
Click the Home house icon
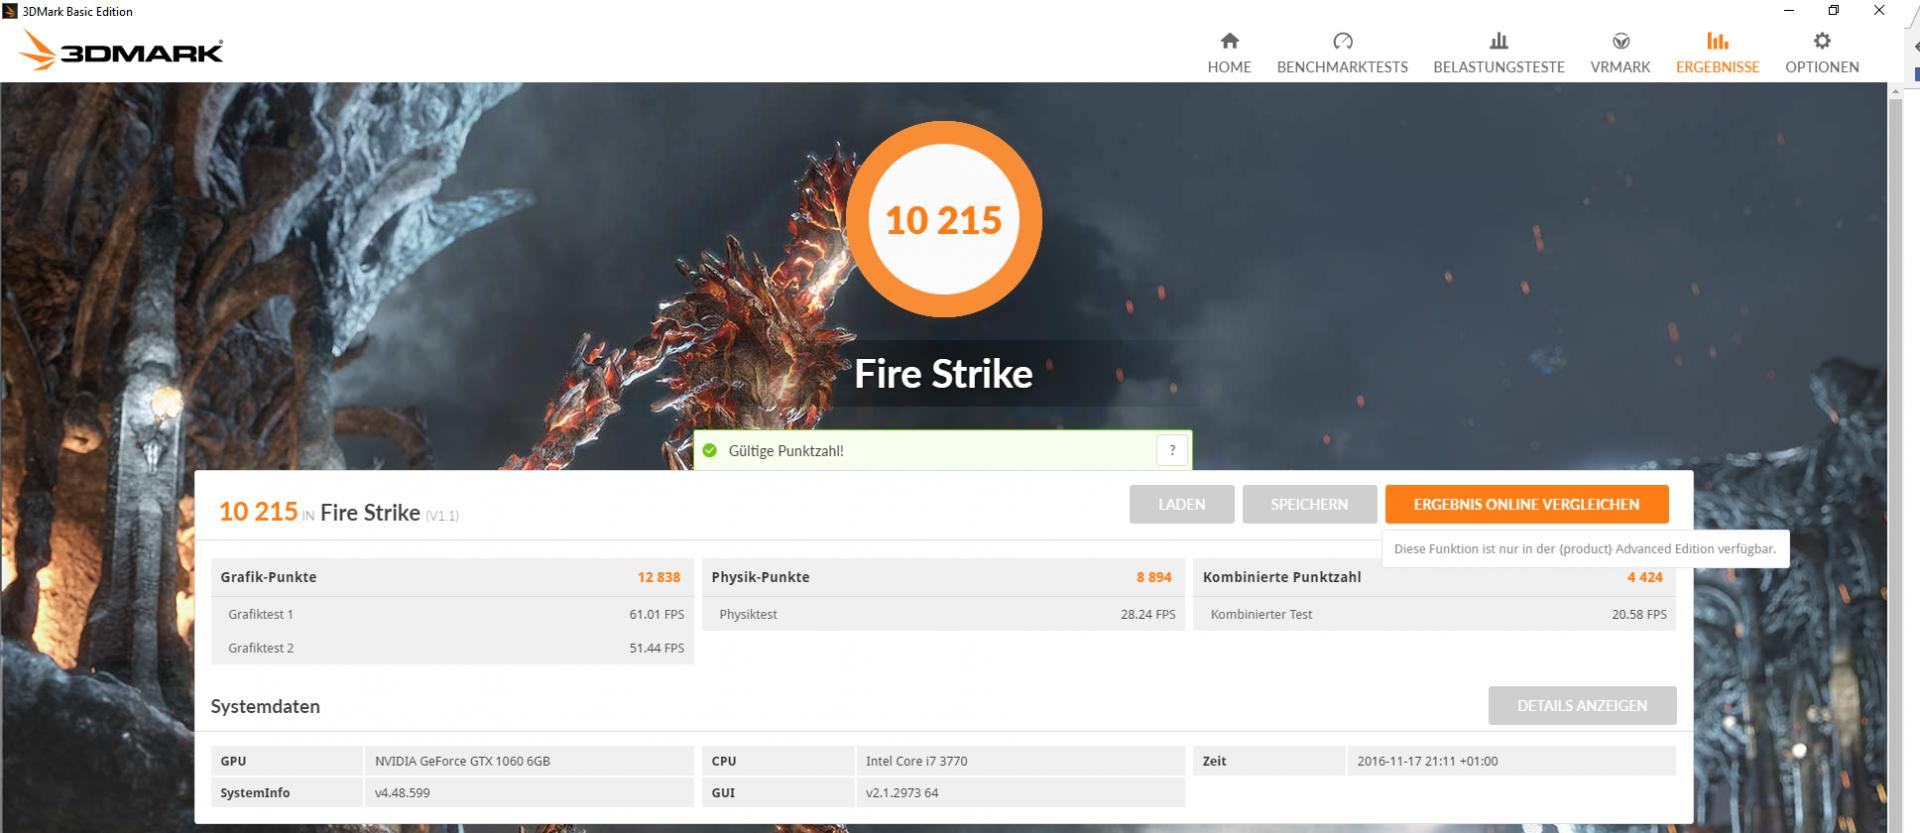tap(1229, 41)
